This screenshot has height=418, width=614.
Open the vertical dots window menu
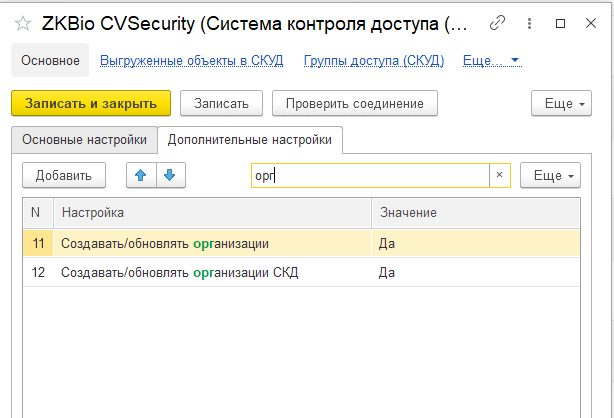(529, 22)
